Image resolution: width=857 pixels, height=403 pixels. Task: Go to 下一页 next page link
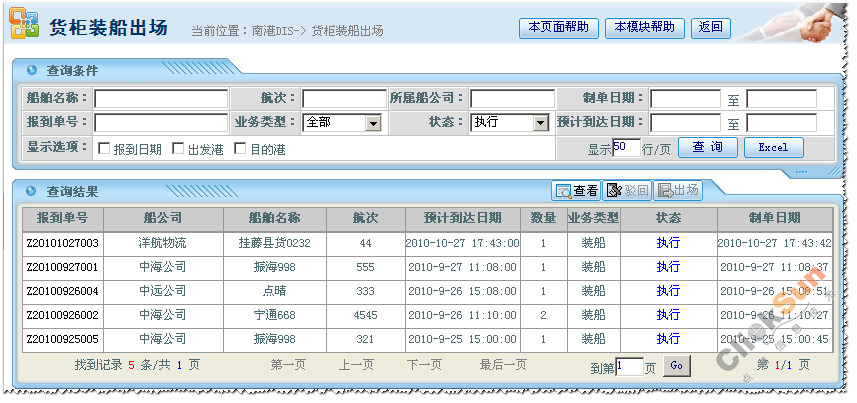[x=424, y=366]
